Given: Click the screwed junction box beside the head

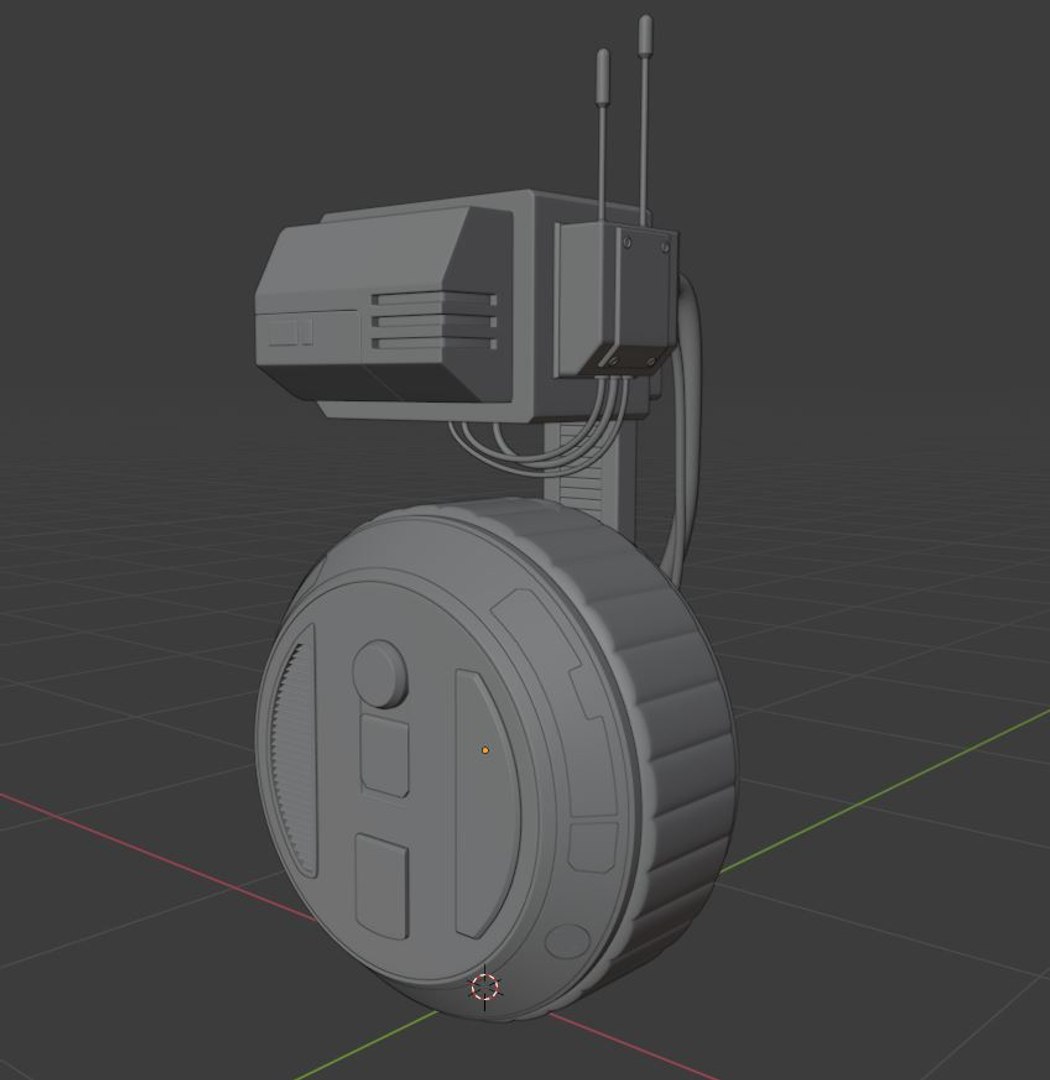Looking at the screenshot, I should coord(615,301).
